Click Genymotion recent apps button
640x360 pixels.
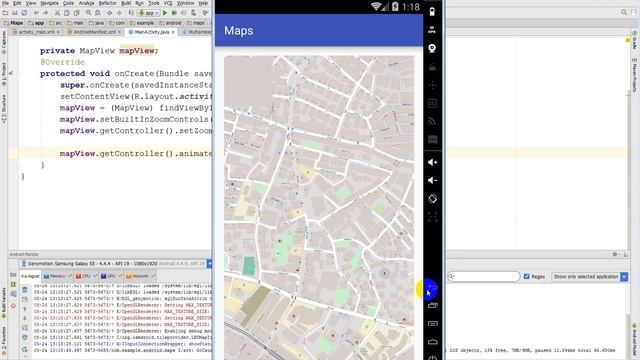coord(432,305)
